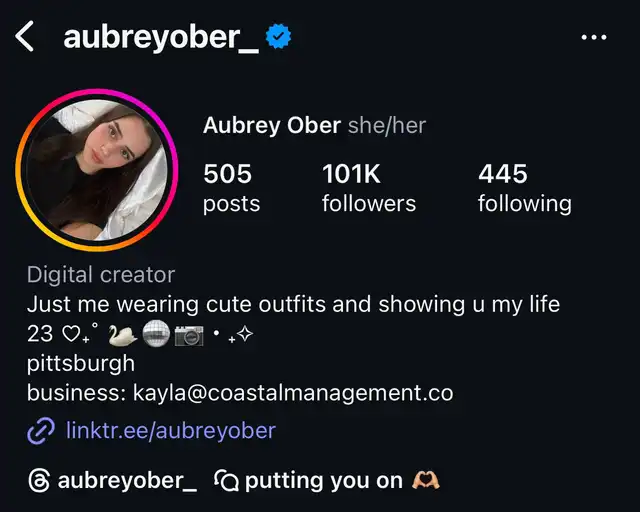Open linktr.ee/aubreyober link
This screenshot has height=512, width=640.
(x=171, y=430)
